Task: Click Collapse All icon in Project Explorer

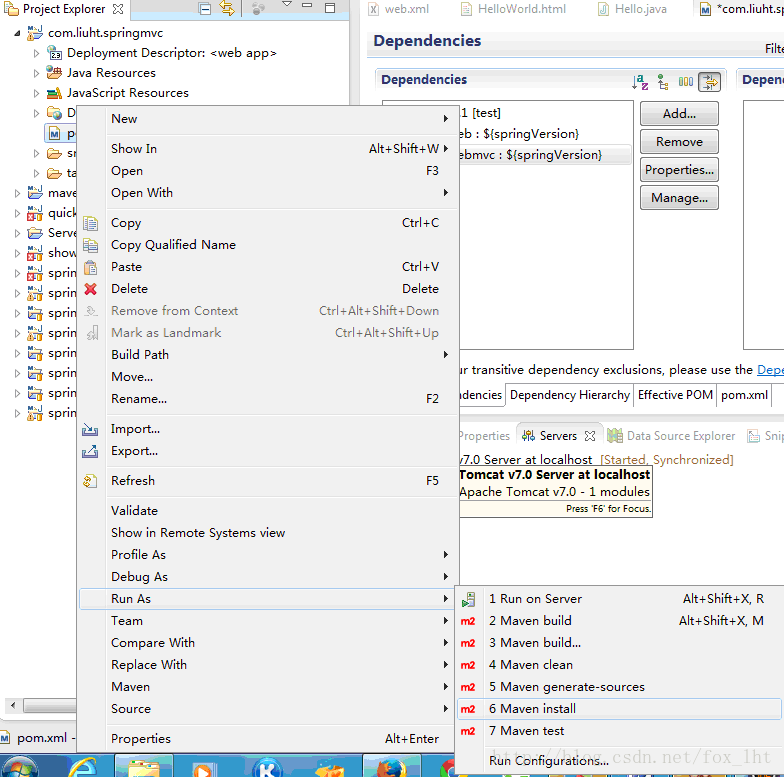Action: tap(204, 8)
